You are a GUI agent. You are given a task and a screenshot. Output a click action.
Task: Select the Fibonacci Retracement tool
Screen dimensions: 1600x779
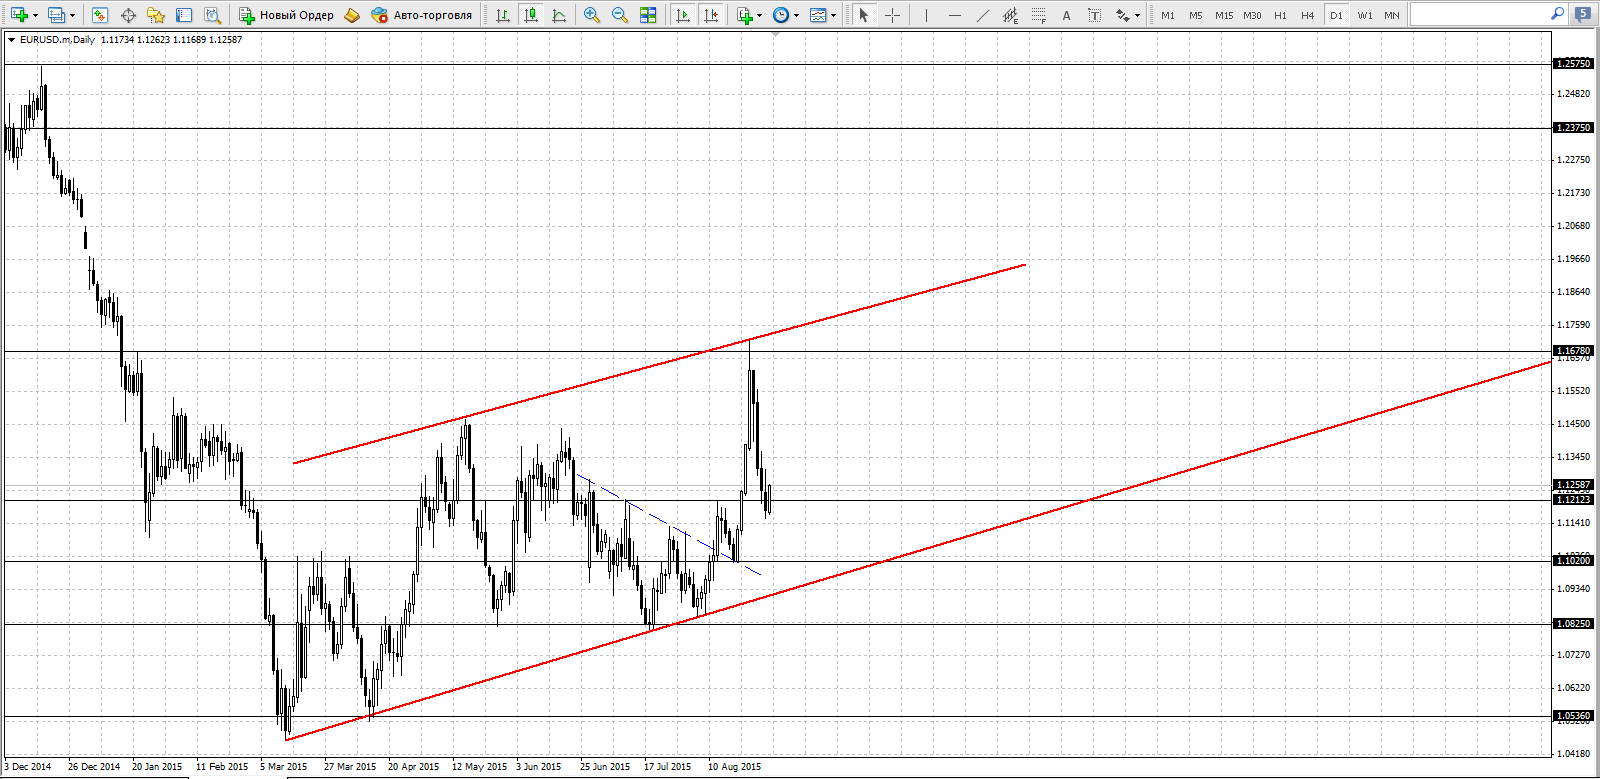[x=1039, y=15]
